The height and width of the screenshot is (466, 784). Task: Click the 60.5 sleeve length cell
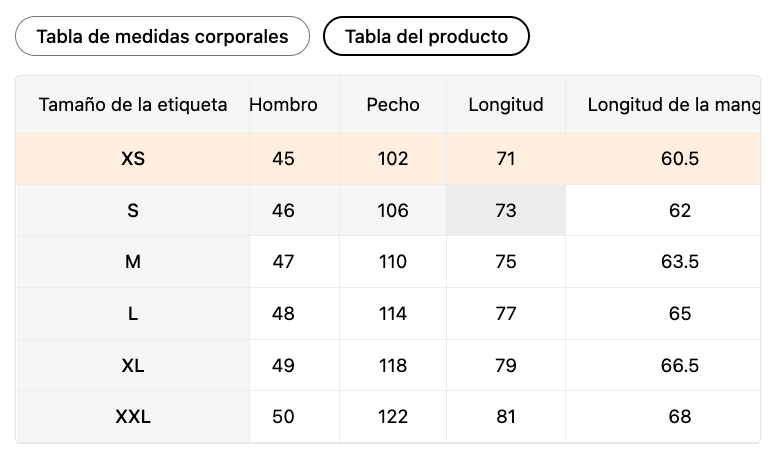coord(680,159)
